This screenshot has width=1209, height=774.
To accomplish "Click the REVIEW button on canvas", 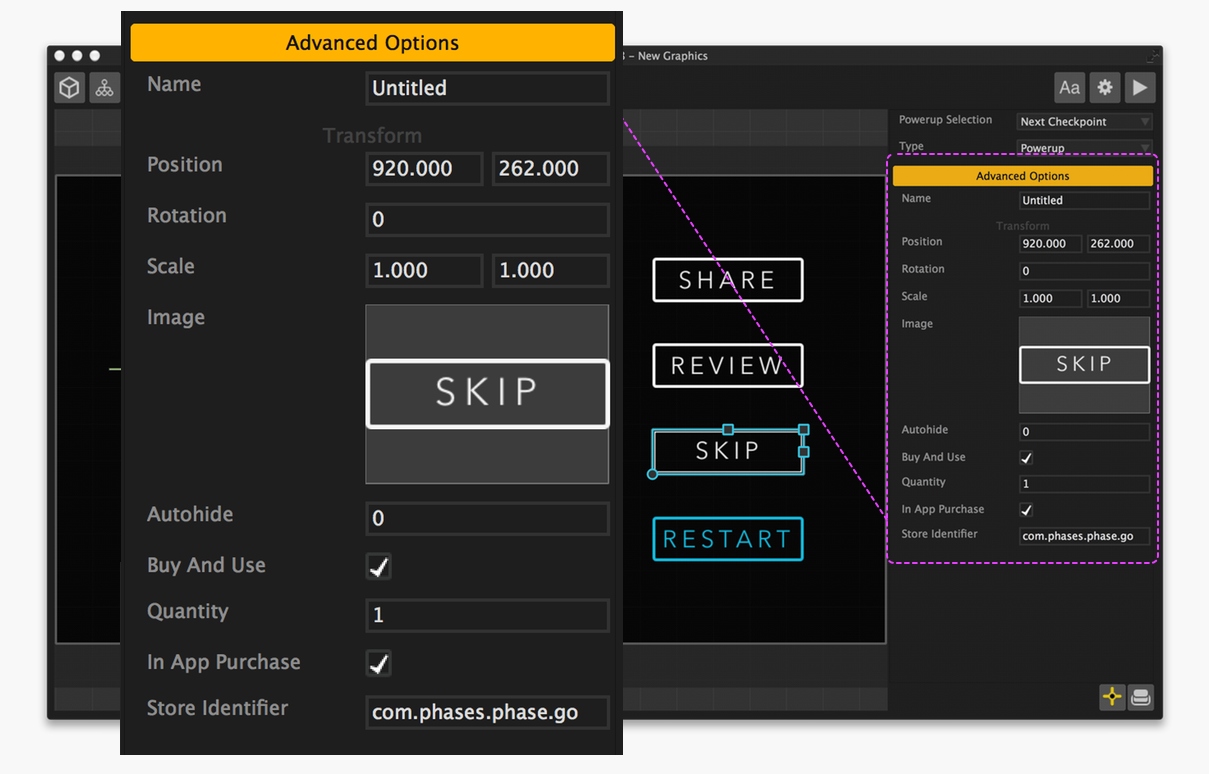I will 727,366.
